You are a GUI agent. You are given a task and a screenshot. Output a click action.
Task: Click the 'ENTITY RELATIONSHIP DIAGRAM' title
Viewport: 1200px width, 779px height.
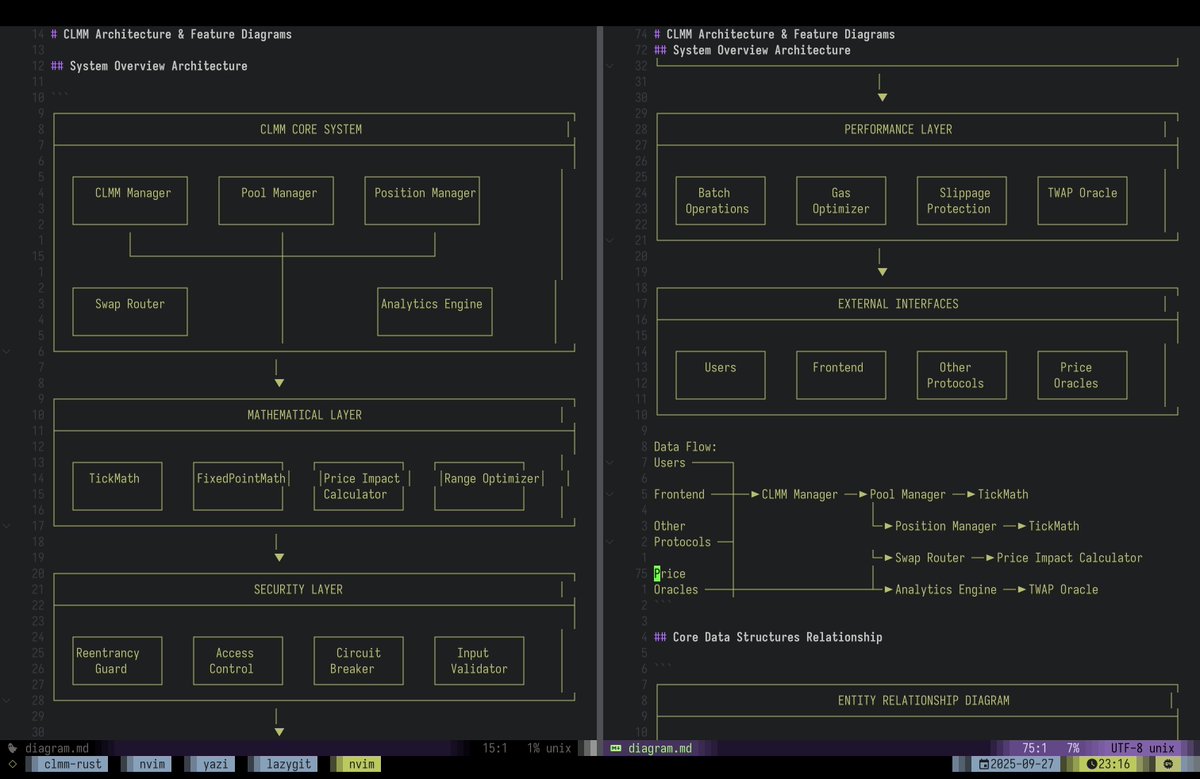coord(923,701)
